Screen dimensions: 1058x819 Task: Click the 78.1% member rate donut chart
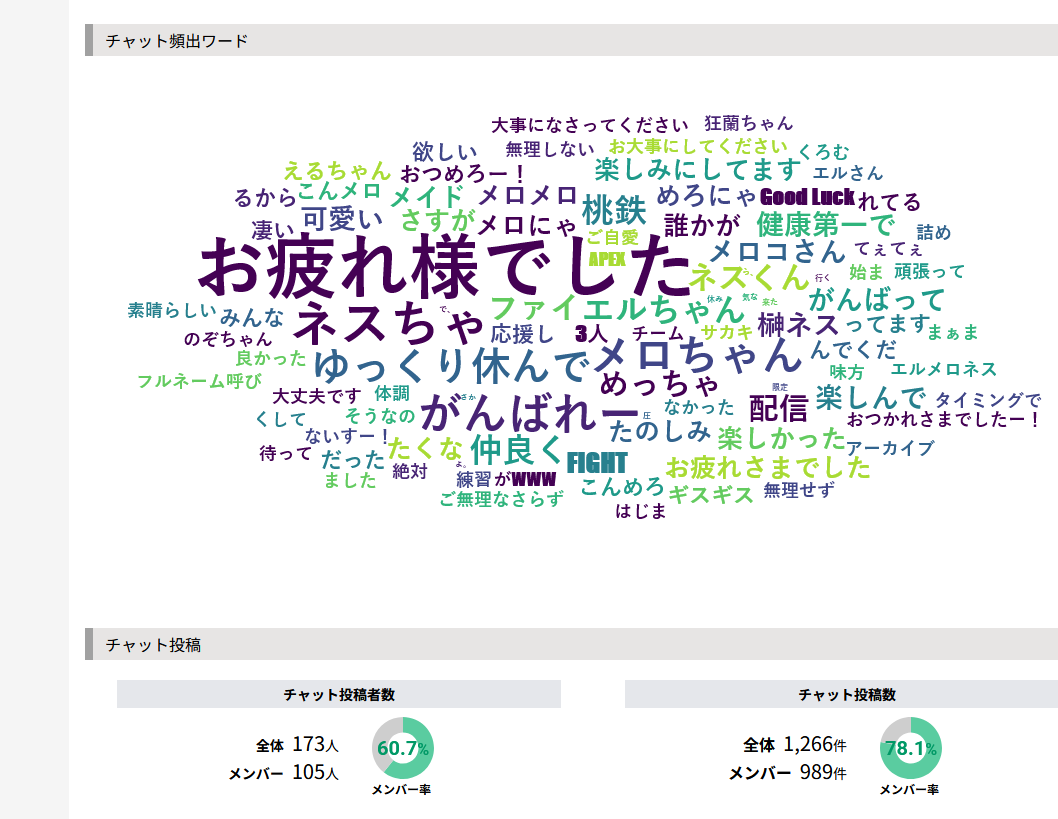910,748
